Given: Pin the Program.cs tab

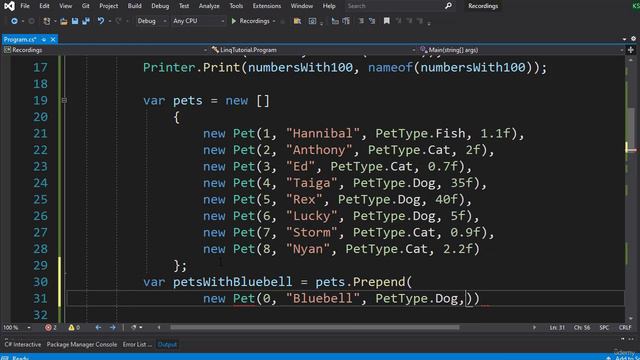Looking at the screenshot, I should point(44,40).
